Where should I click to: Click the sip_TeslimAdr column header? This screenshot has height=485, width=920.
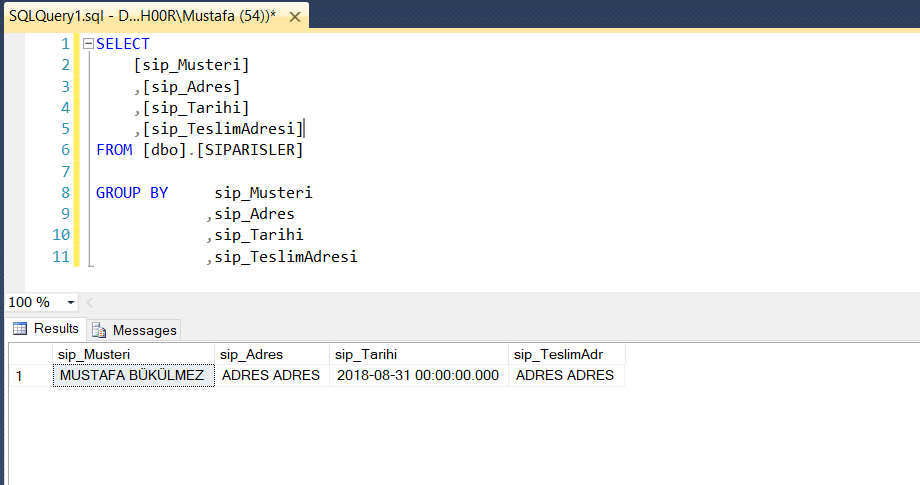tap(567, 354)
